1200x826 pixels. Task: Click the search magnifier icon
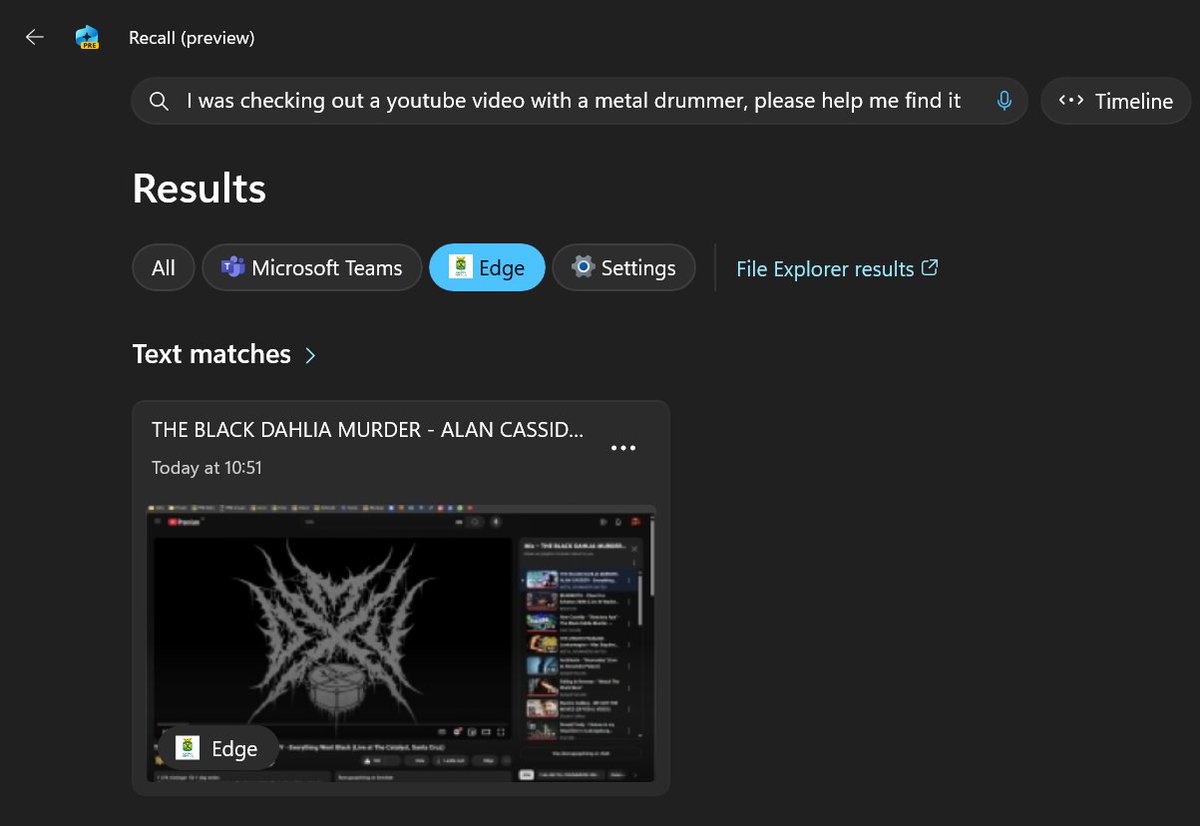(159, 101)
